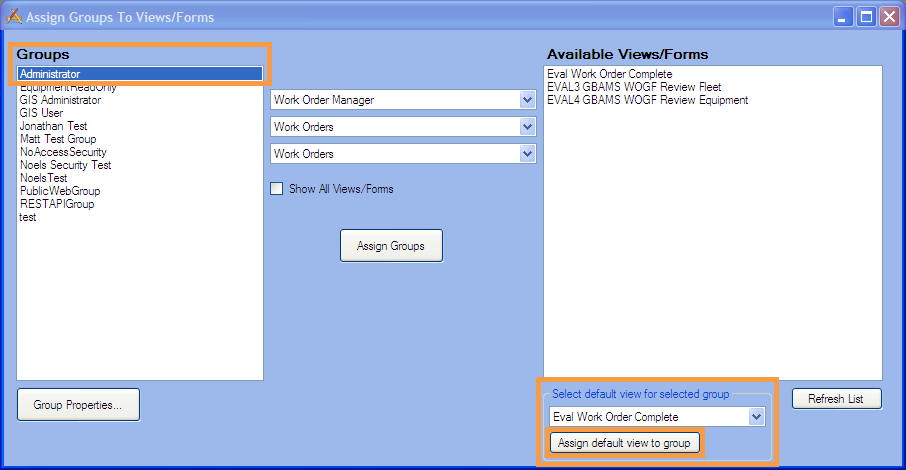The image size is (906, 470).
Task: Open Group Properties dialog
Action: tap(78, 405)
